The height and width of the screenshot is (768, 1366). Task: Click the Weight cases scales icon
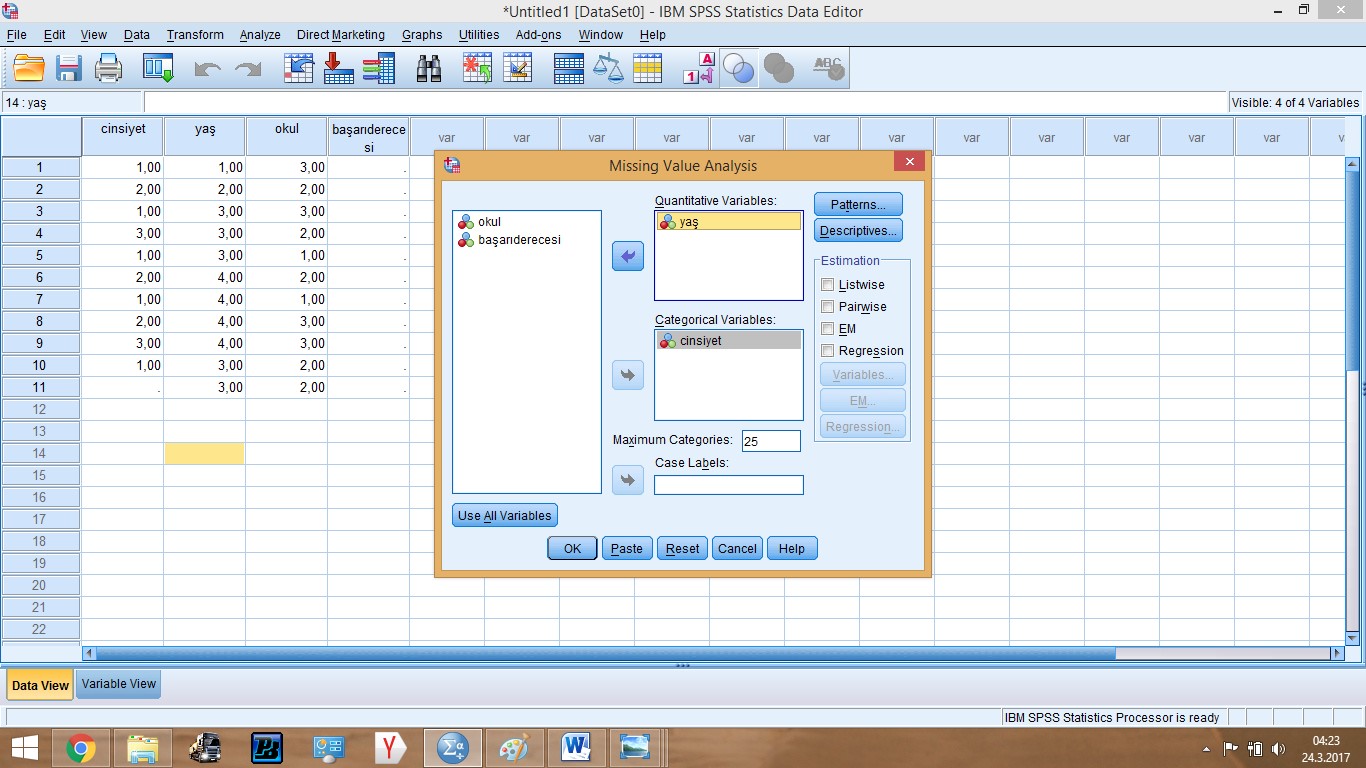[x=608, y=68]
